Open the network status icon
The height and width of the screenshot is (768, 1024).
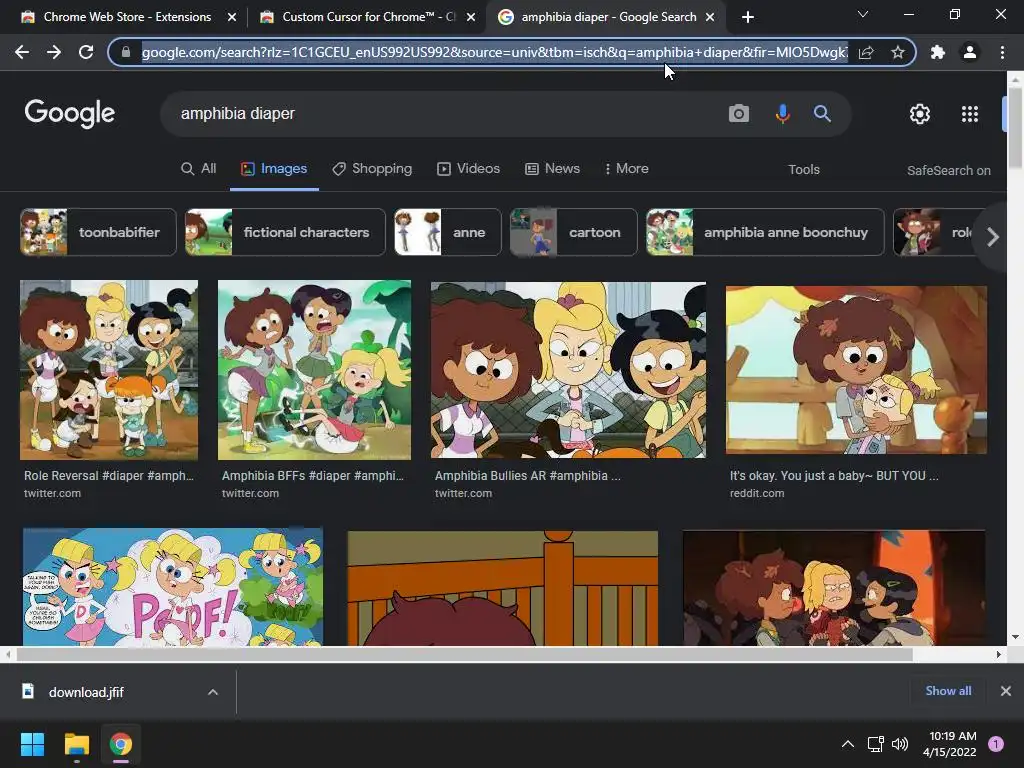[x=875, y=744]
